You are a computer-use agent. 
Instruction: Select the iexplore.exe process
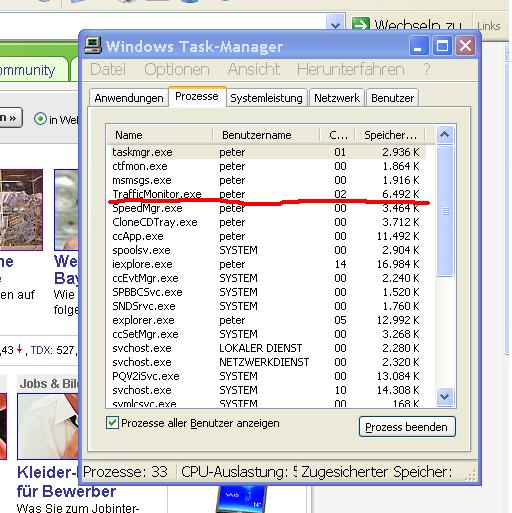click(x=266, y=264)
